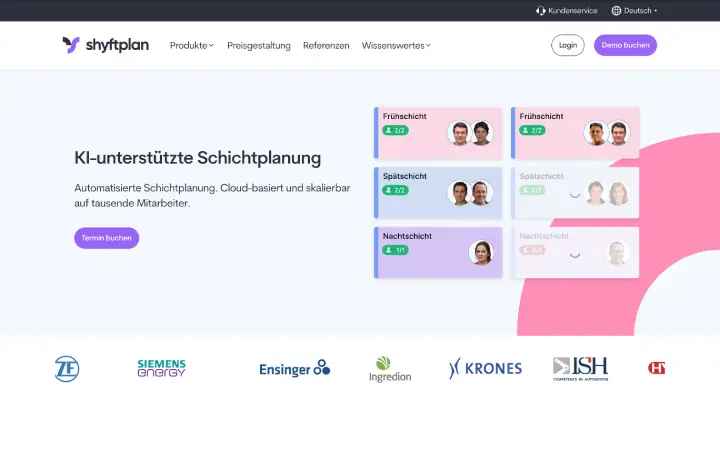Click the shyftplan wordmark text
This screenshot has width=720, height=450.
point(118,45)
